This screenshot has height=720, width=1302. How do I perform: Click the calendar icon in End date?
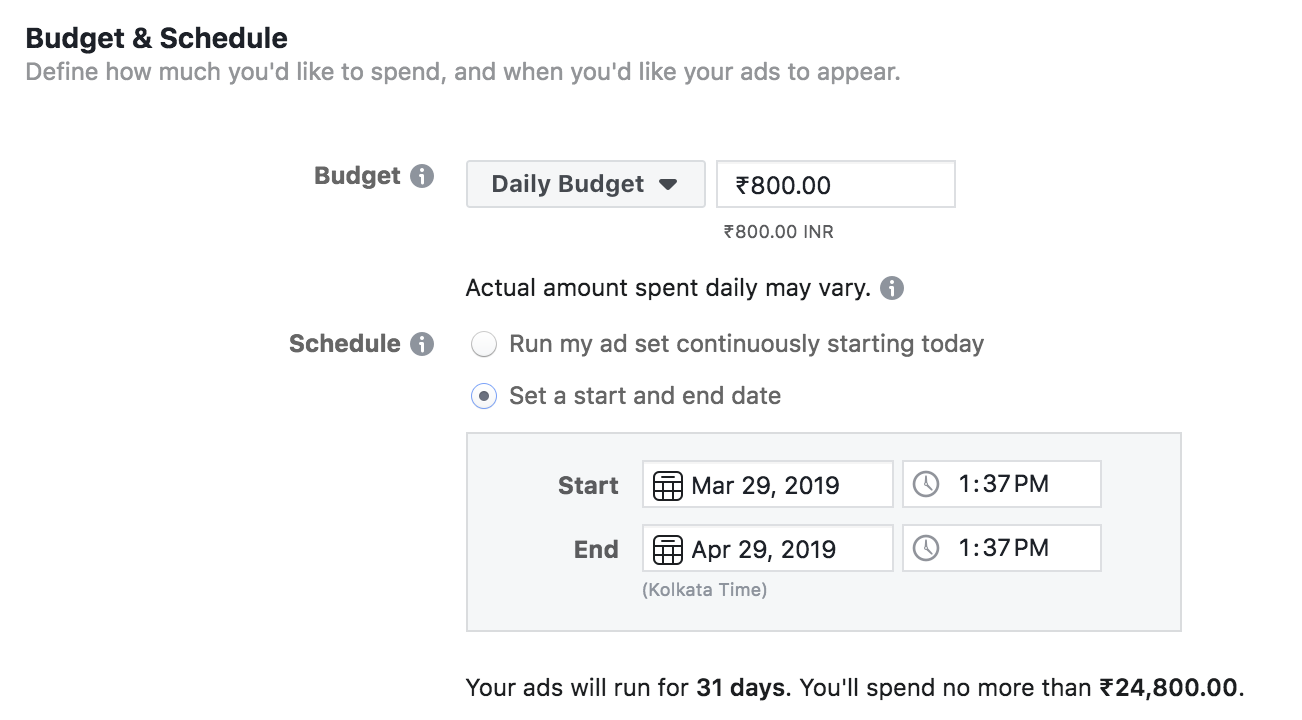click(x=667, y=549)
